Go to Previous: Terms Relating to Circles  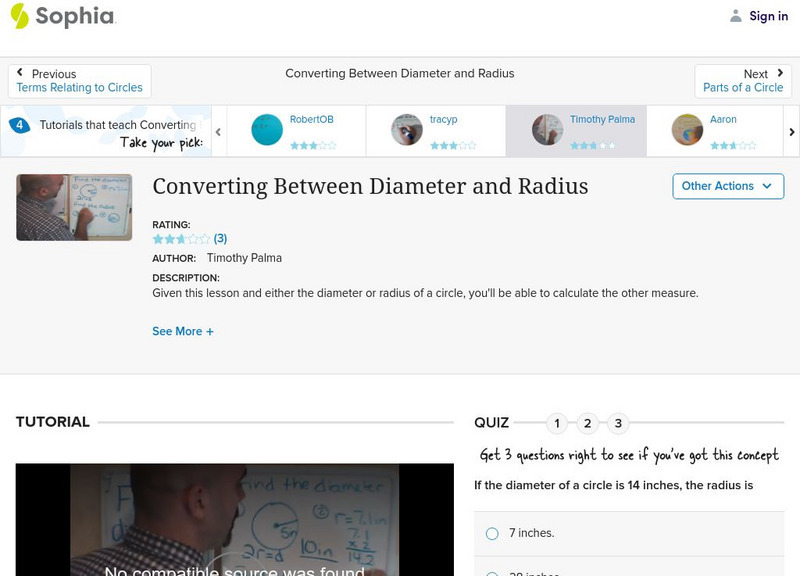pos(80,81)
